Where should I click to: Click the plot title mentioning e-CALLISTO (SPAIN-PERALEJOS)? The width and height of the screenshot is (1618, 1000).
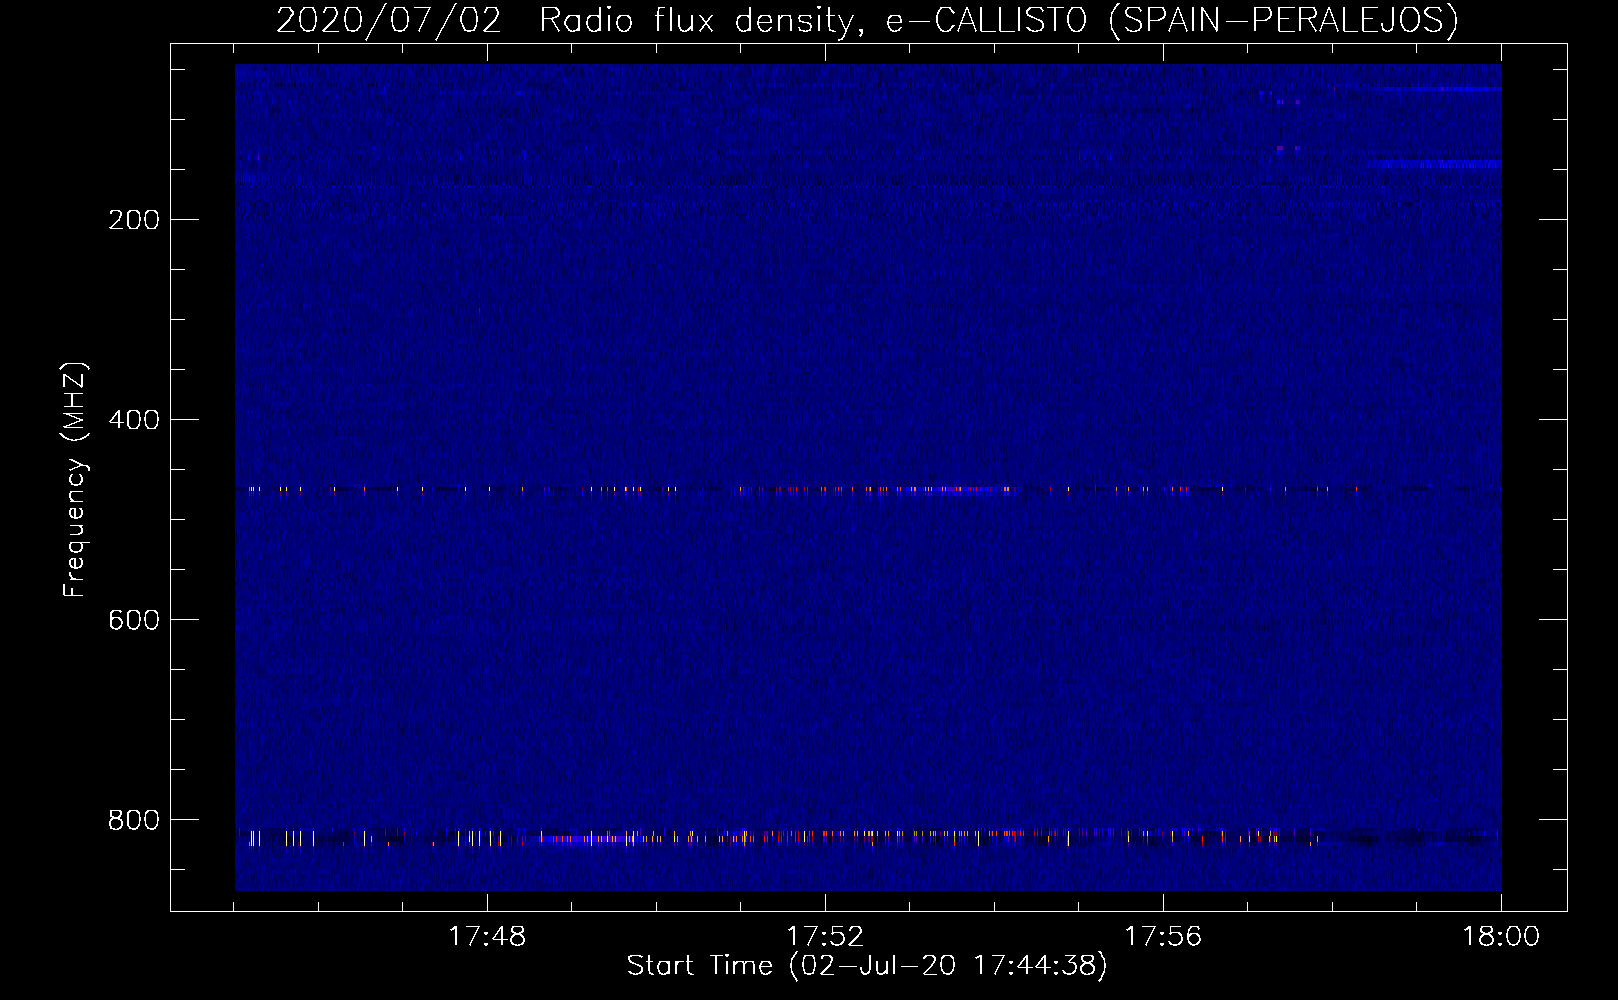coord(867,21)
